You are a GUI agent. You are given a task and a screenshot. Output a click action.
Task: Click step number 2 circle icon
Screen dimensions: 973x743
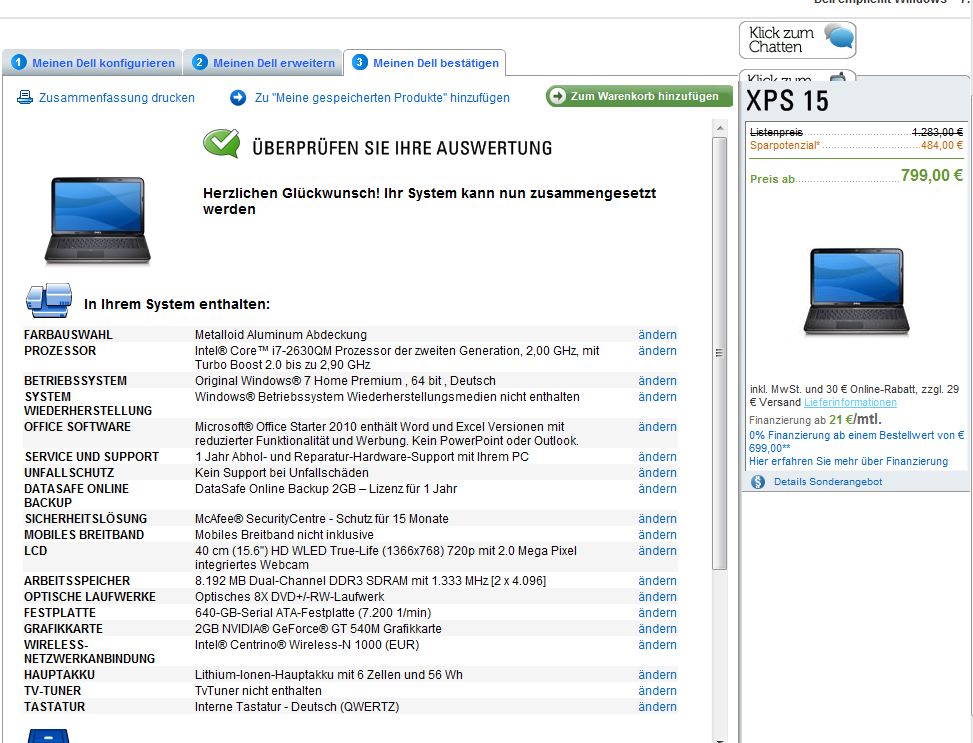point(199,62)
